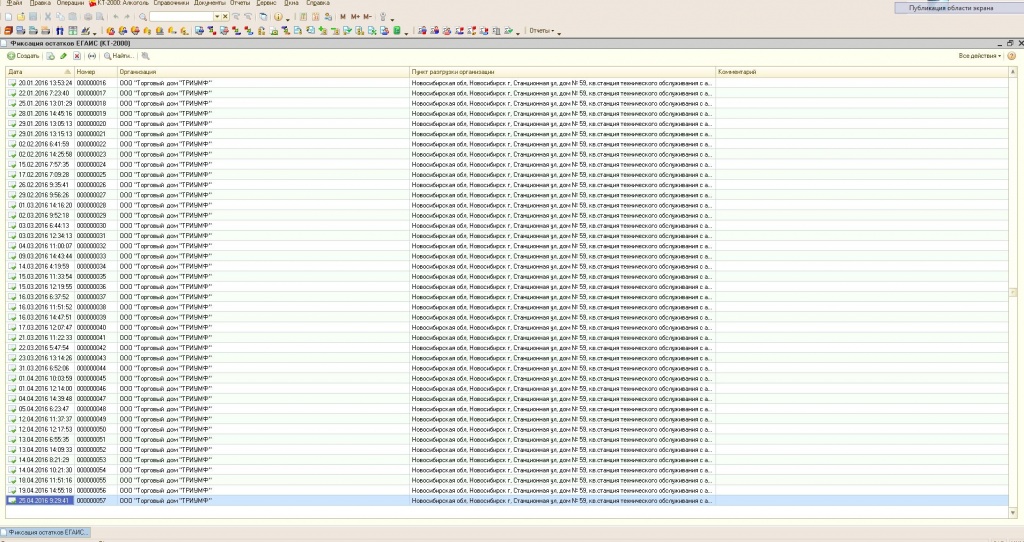Click the M memory button
Image resolution: width=1024 pixels, height=542 pixels.
[343, 17]
